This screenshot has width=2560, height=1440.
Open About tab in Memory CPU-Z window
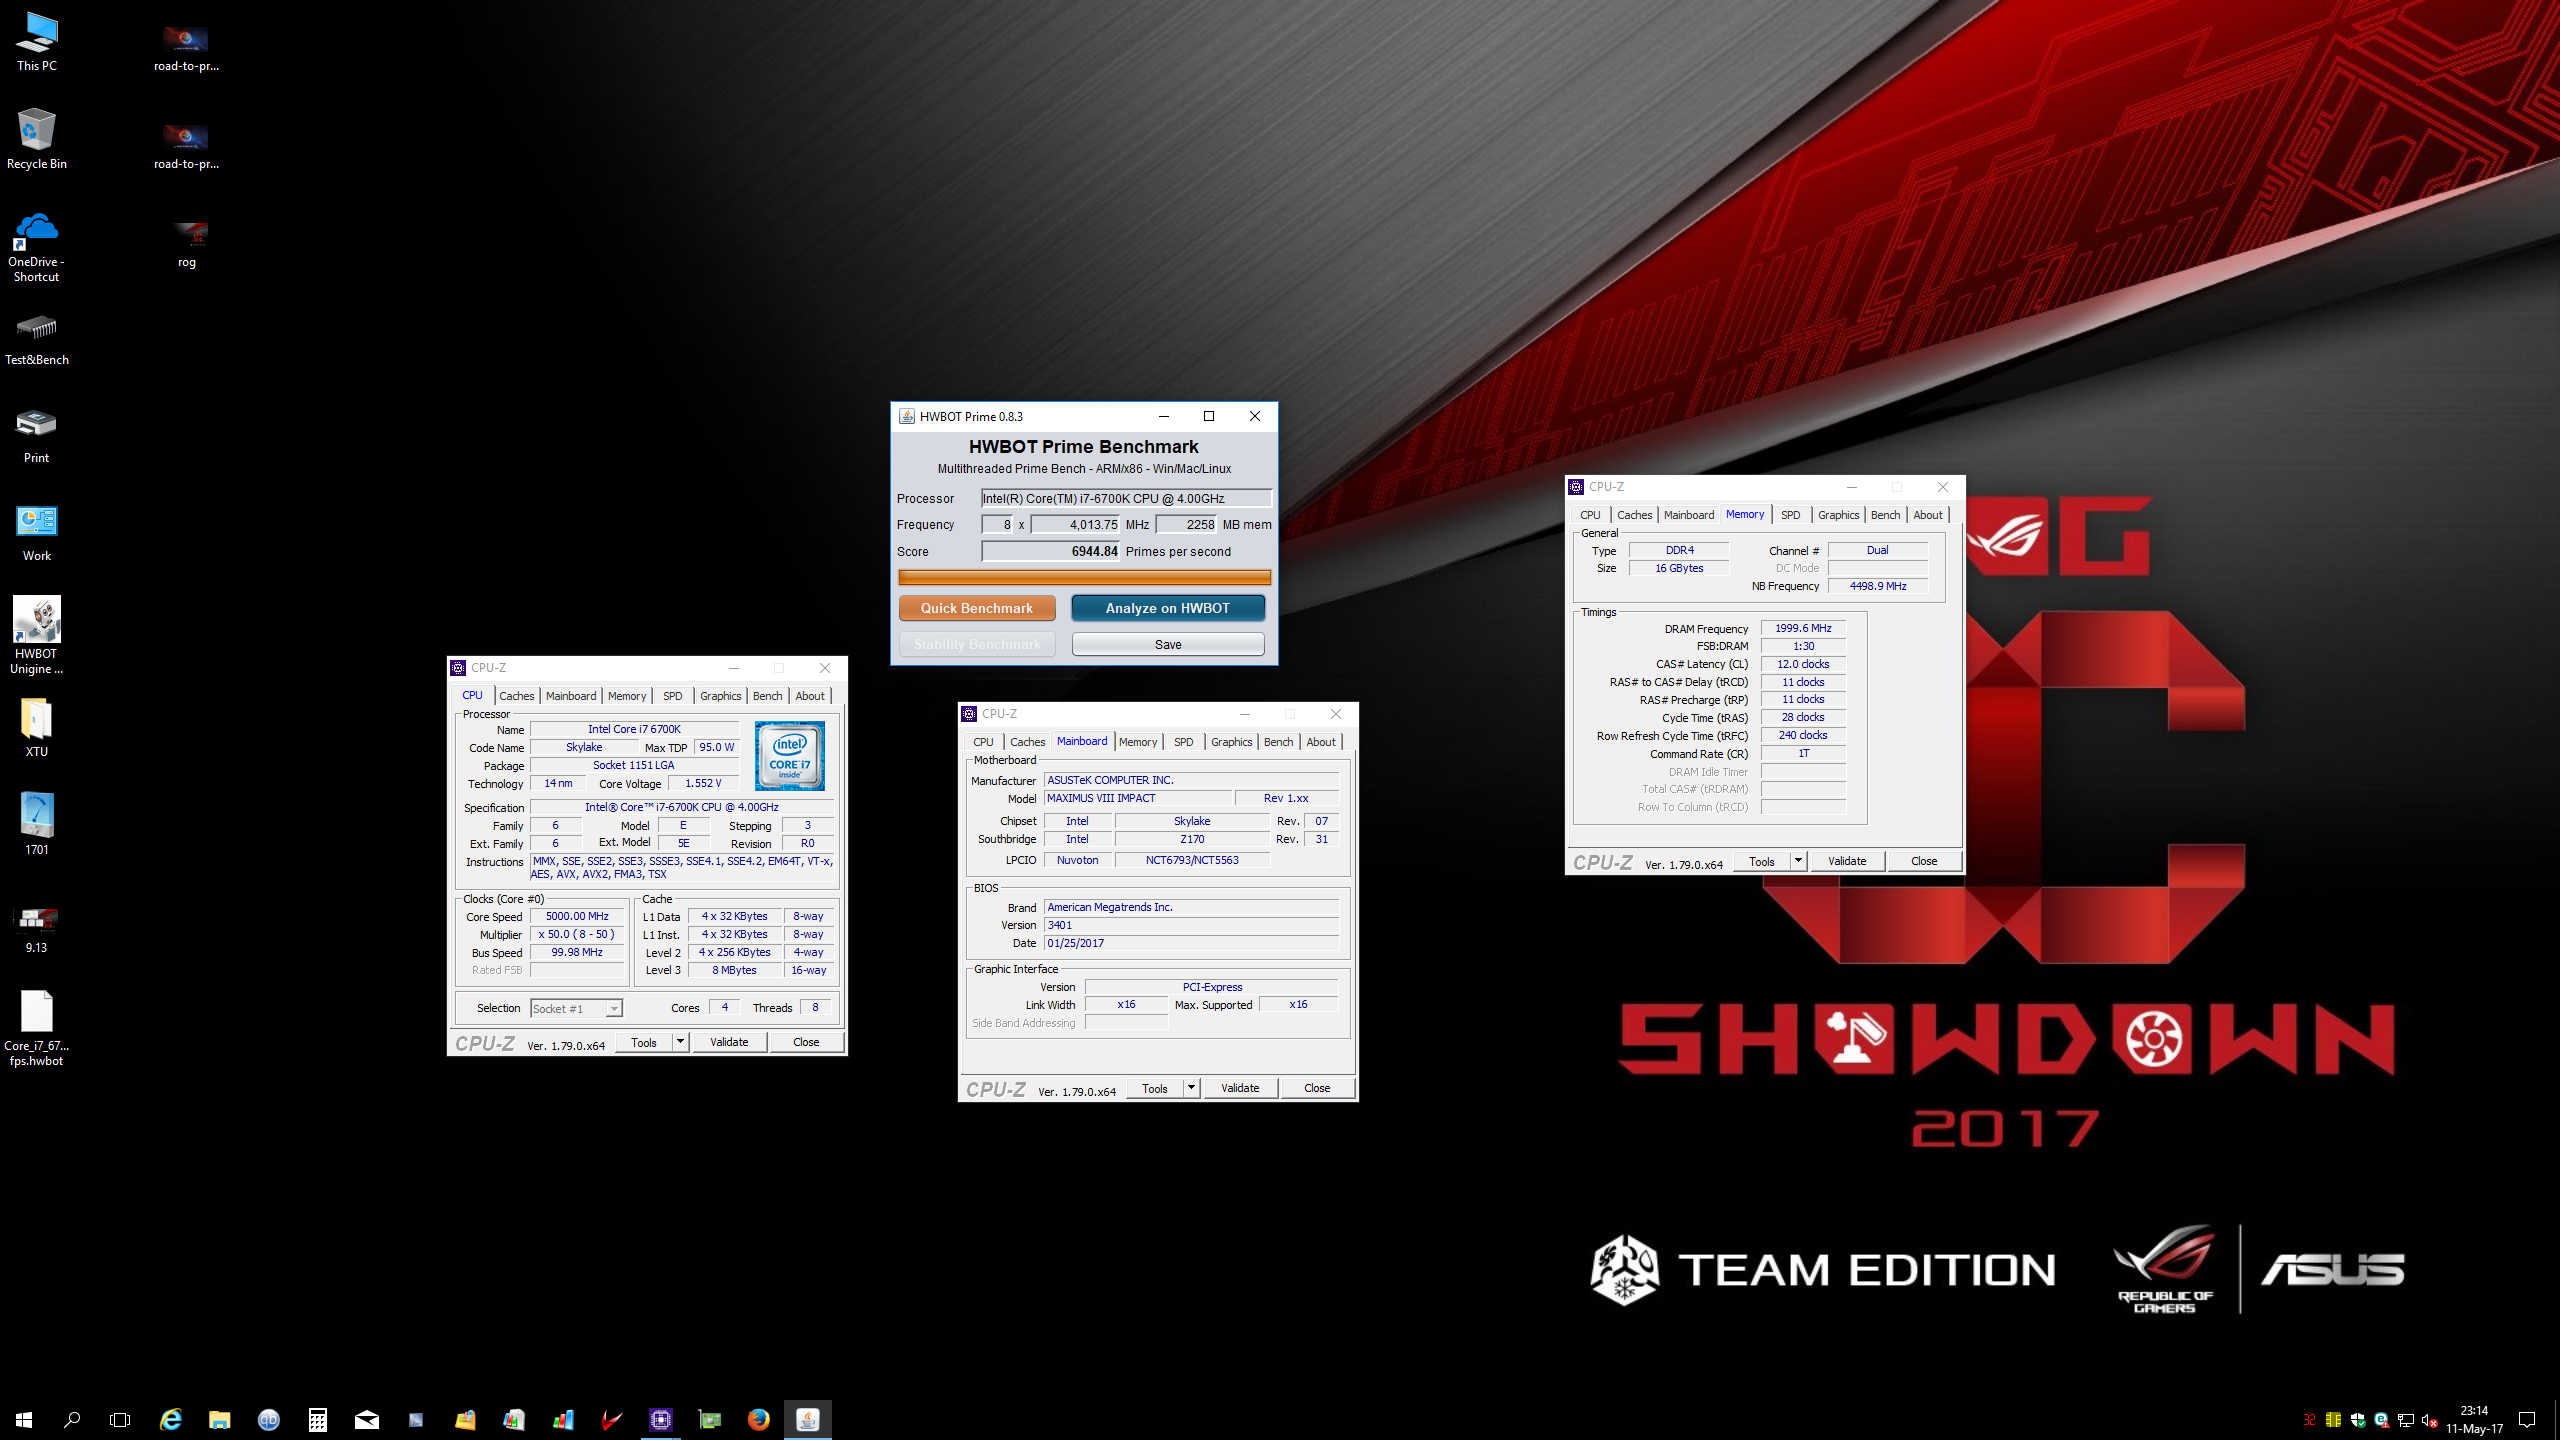coord(1928,515)
